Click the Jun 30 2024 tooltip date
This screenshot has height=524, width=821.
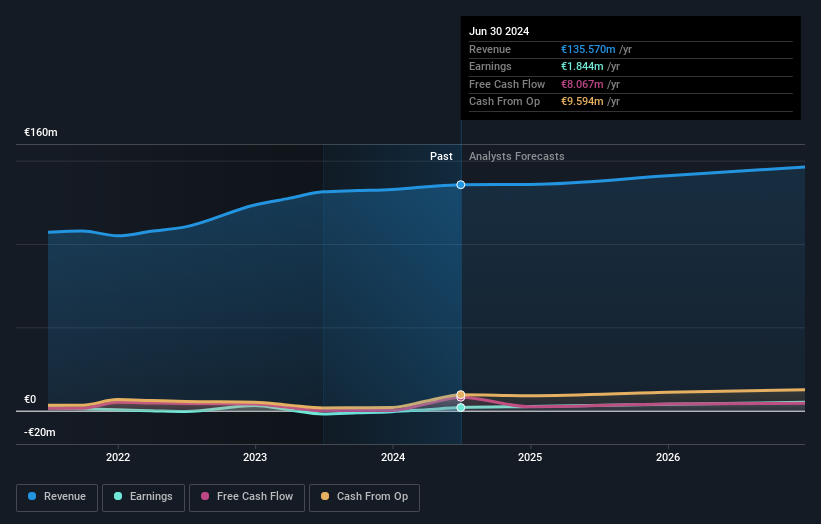[x=499, y=31]
